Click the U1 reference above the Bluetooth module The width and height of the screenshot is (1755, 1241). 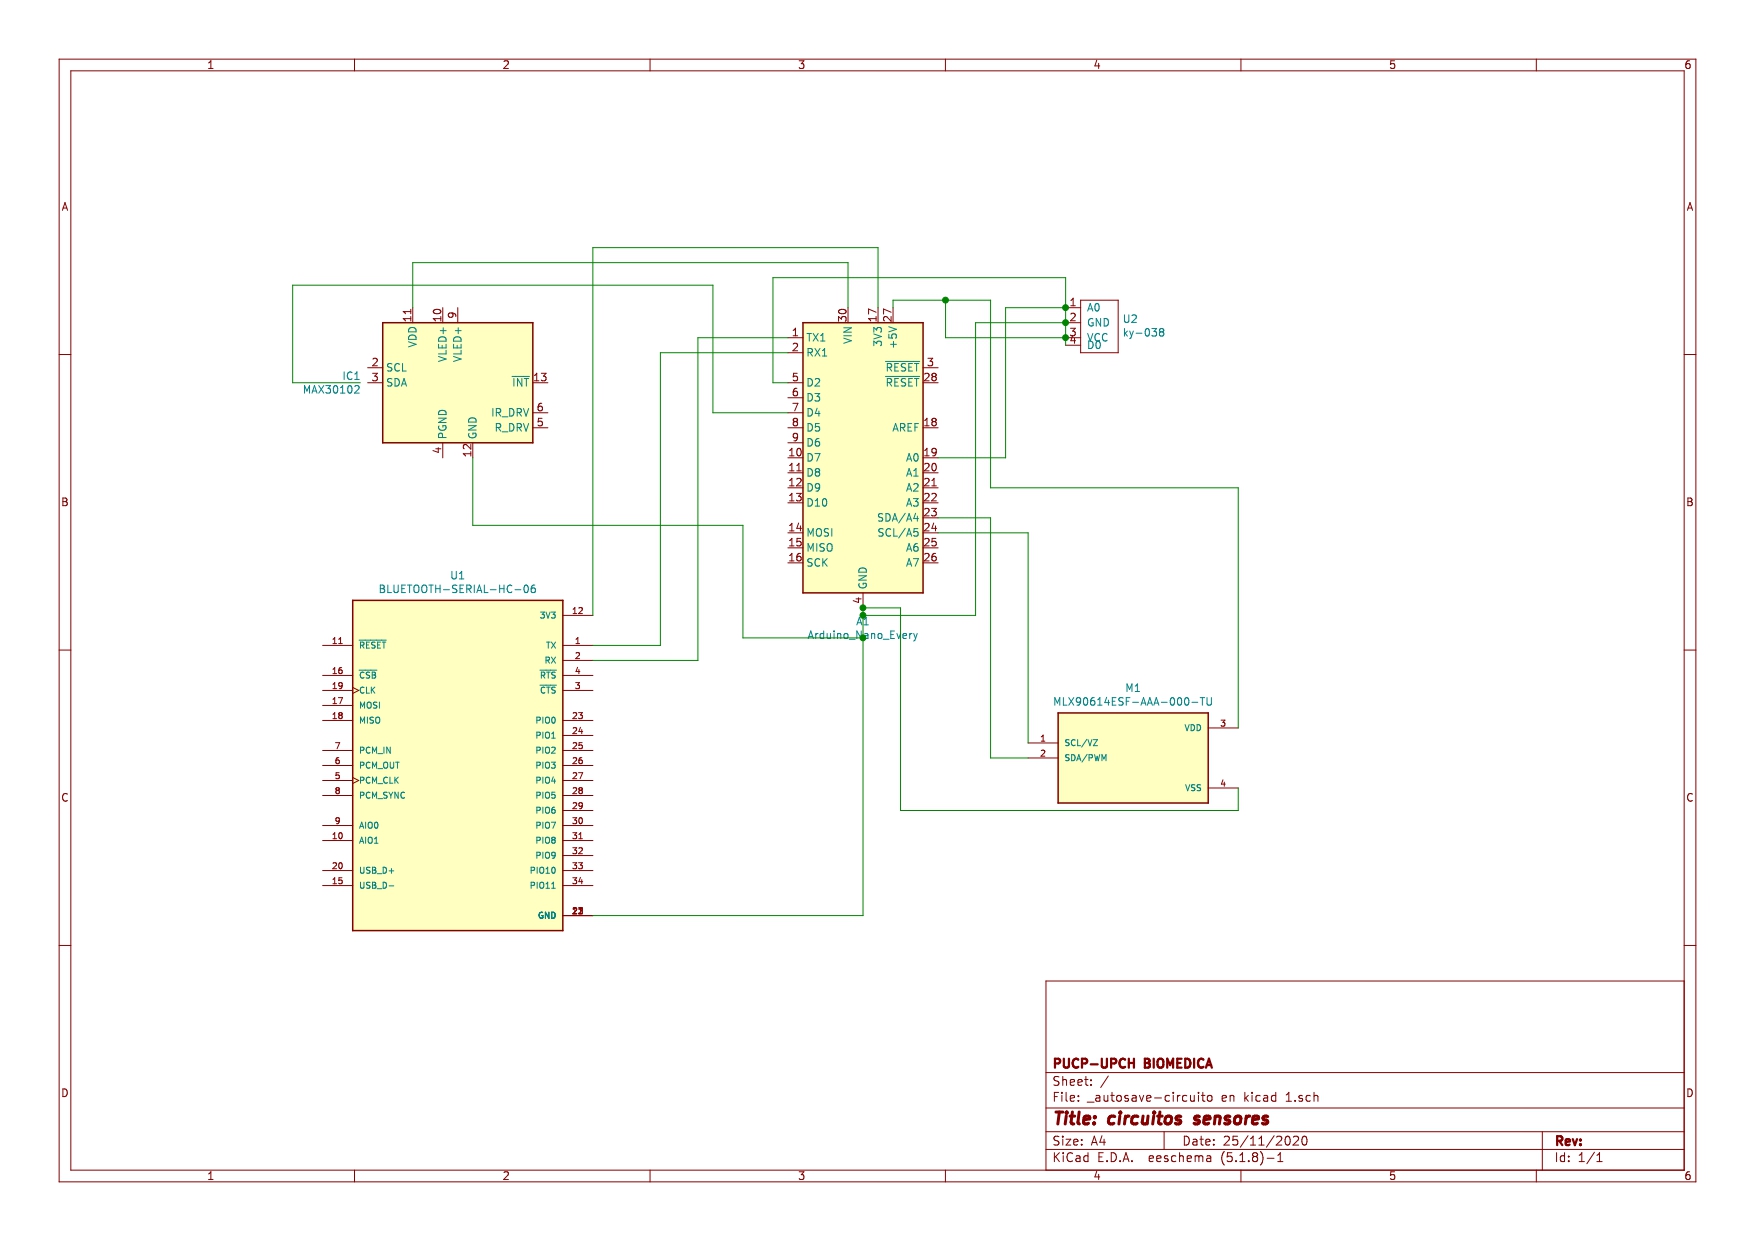pyautogui.click(x=457, y=576)
